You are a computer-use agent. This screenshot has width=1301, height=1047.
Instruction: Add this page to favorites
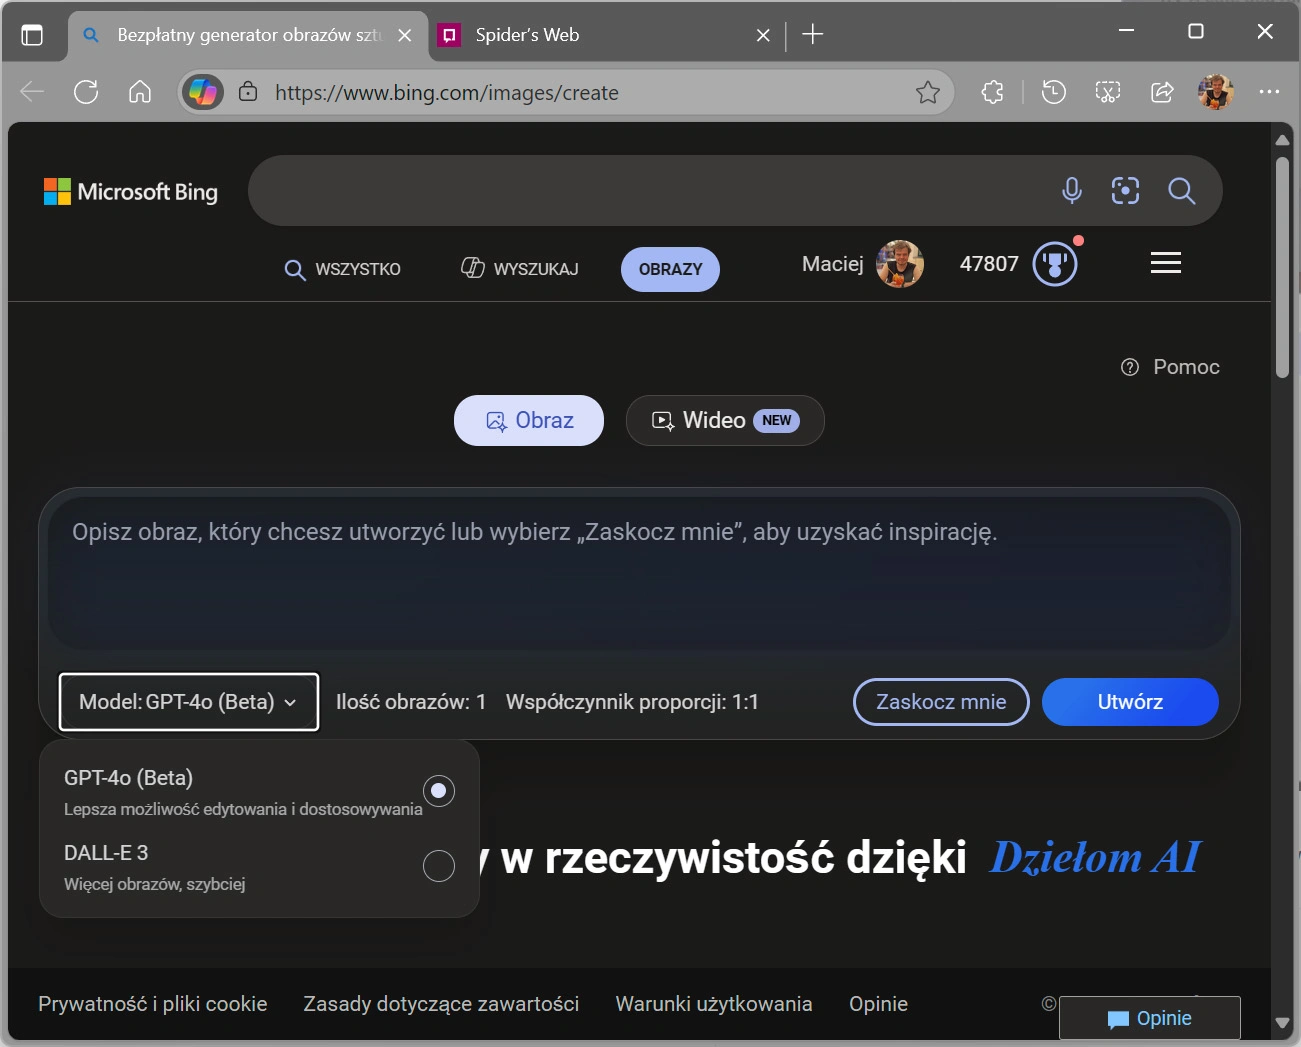coord(928,93)
